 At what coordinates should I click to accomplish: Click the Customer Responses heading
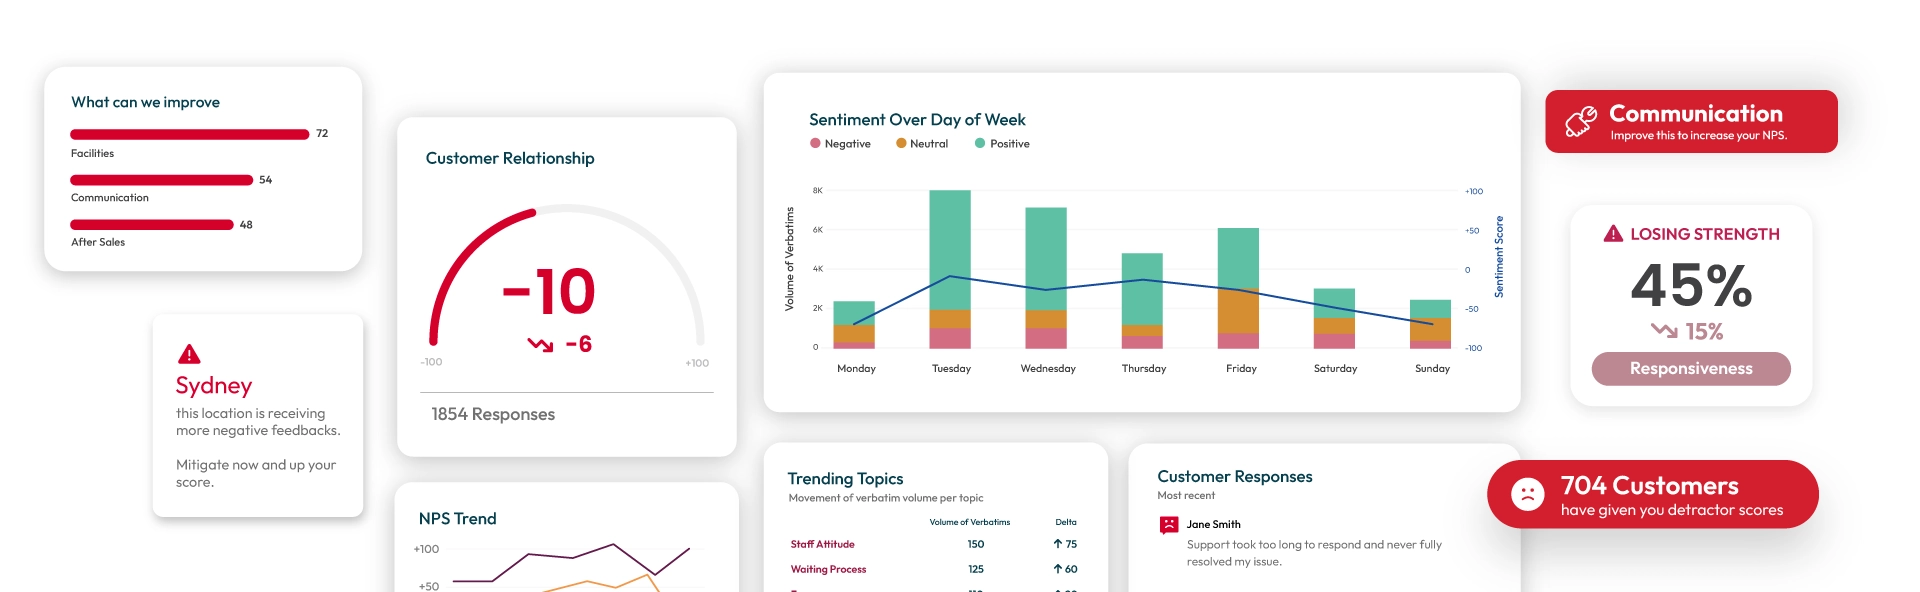1235,477
